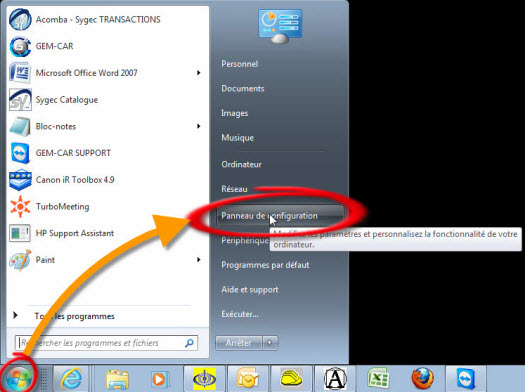Expand the Paint recent files arrow
Screen dimensions: 525x392
coord(199,260)
